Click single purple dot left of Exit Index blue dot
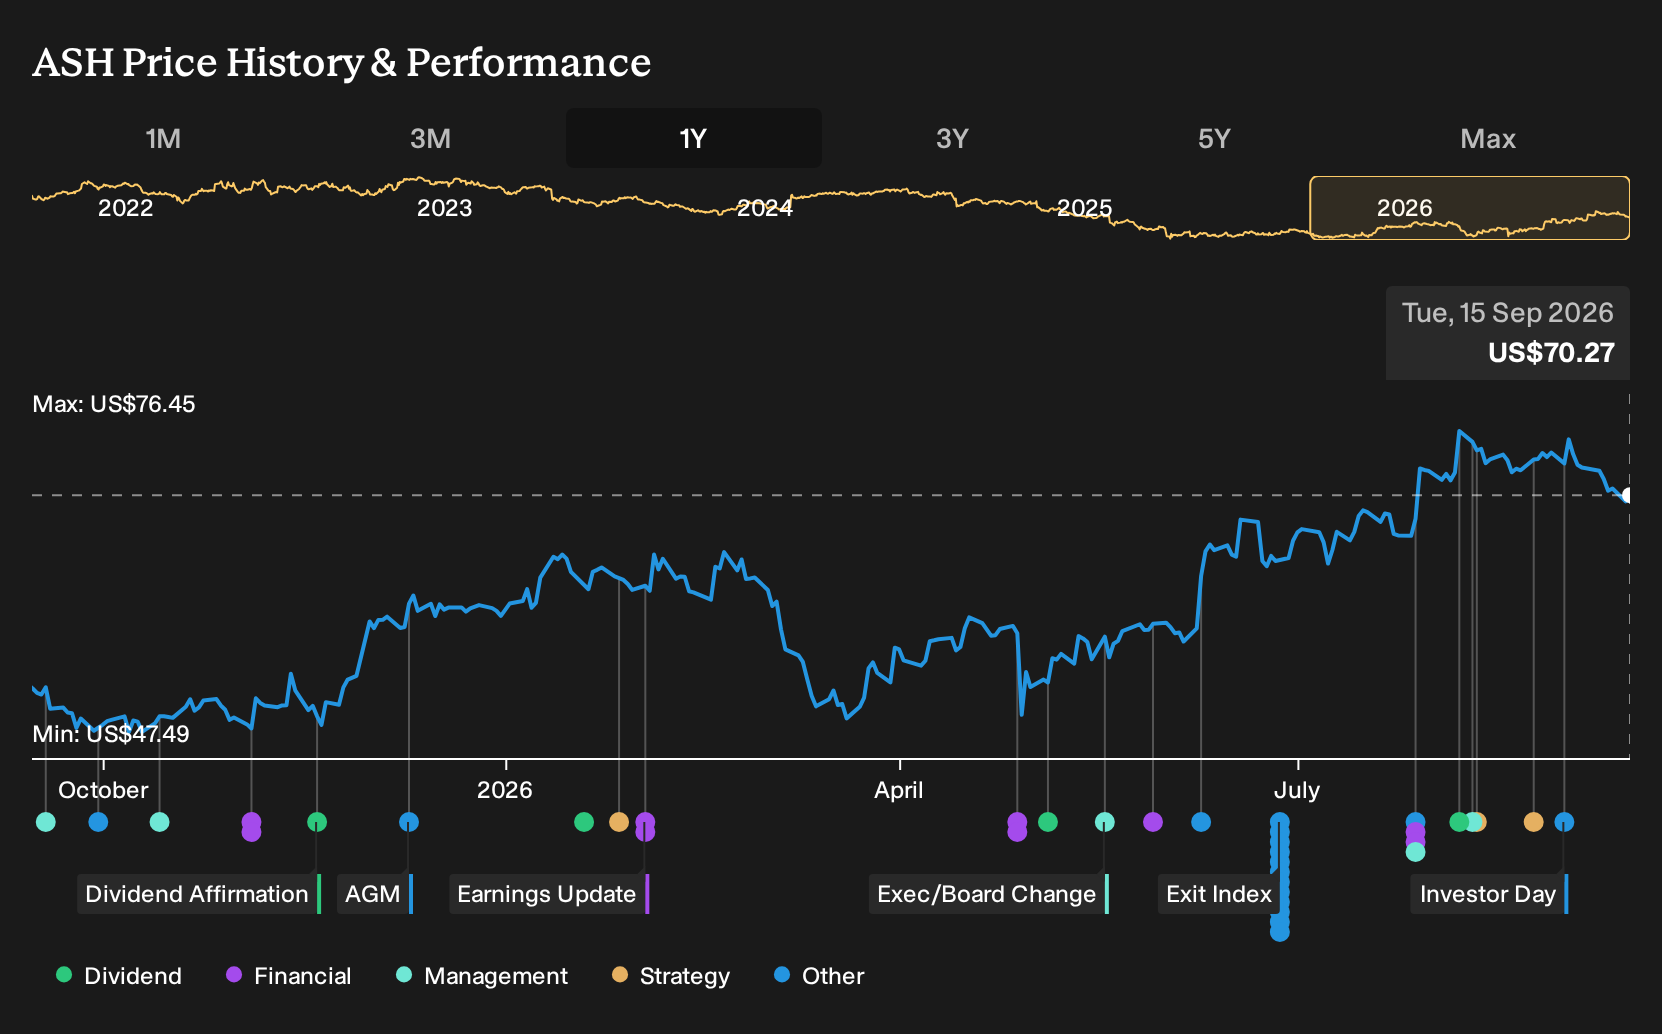Viewport: 1662px width, 1034px height. click(1153, 822)
